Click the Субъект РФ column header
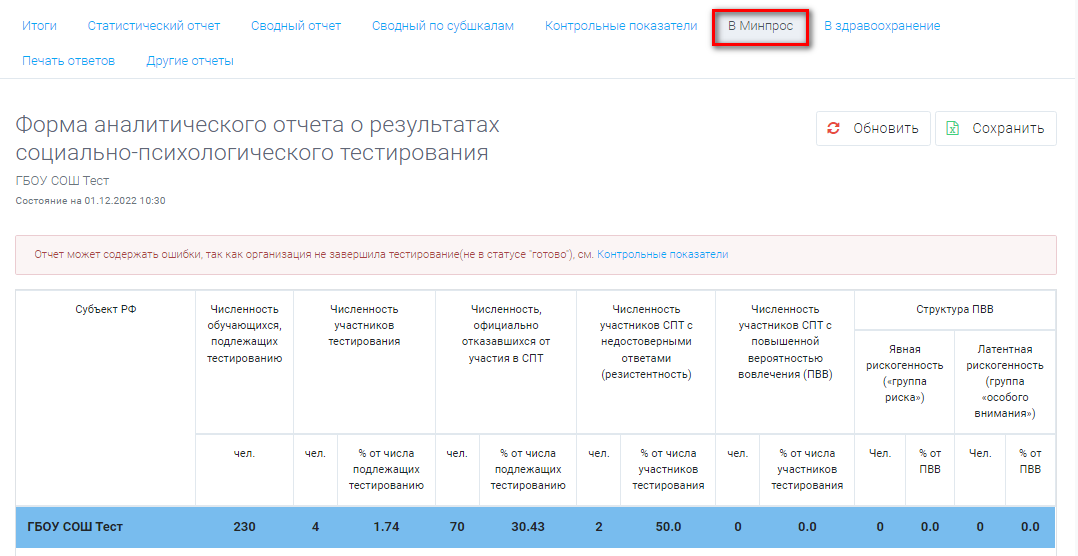 pyautogui.click(x=106, y=309)
